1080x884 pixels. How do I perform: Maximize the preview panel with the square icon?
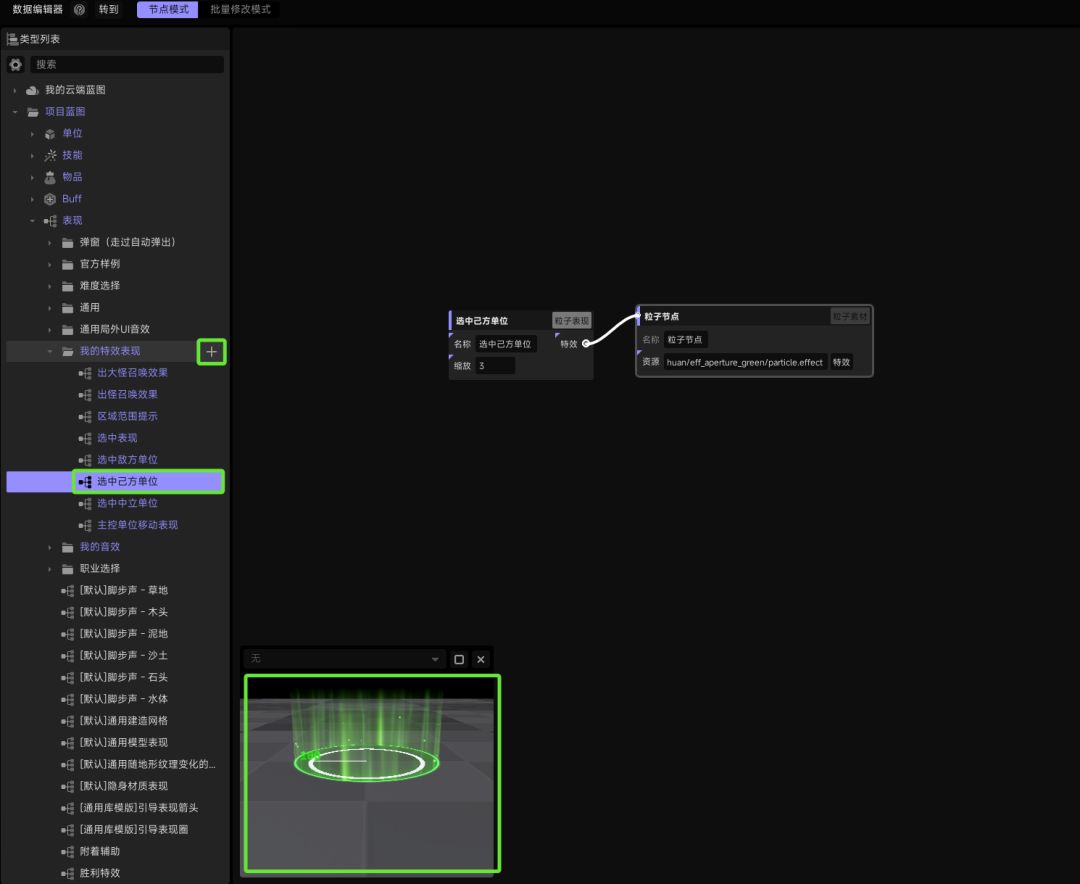click(459, 659)
